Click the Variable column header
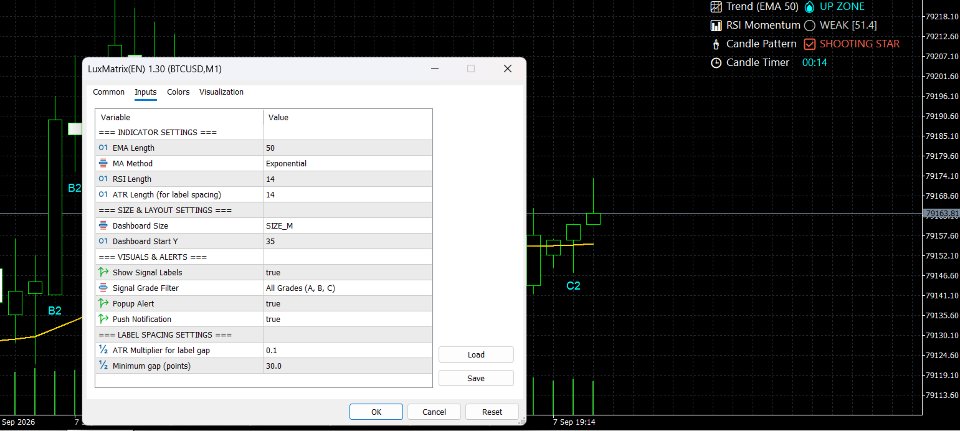 (179, 117)
